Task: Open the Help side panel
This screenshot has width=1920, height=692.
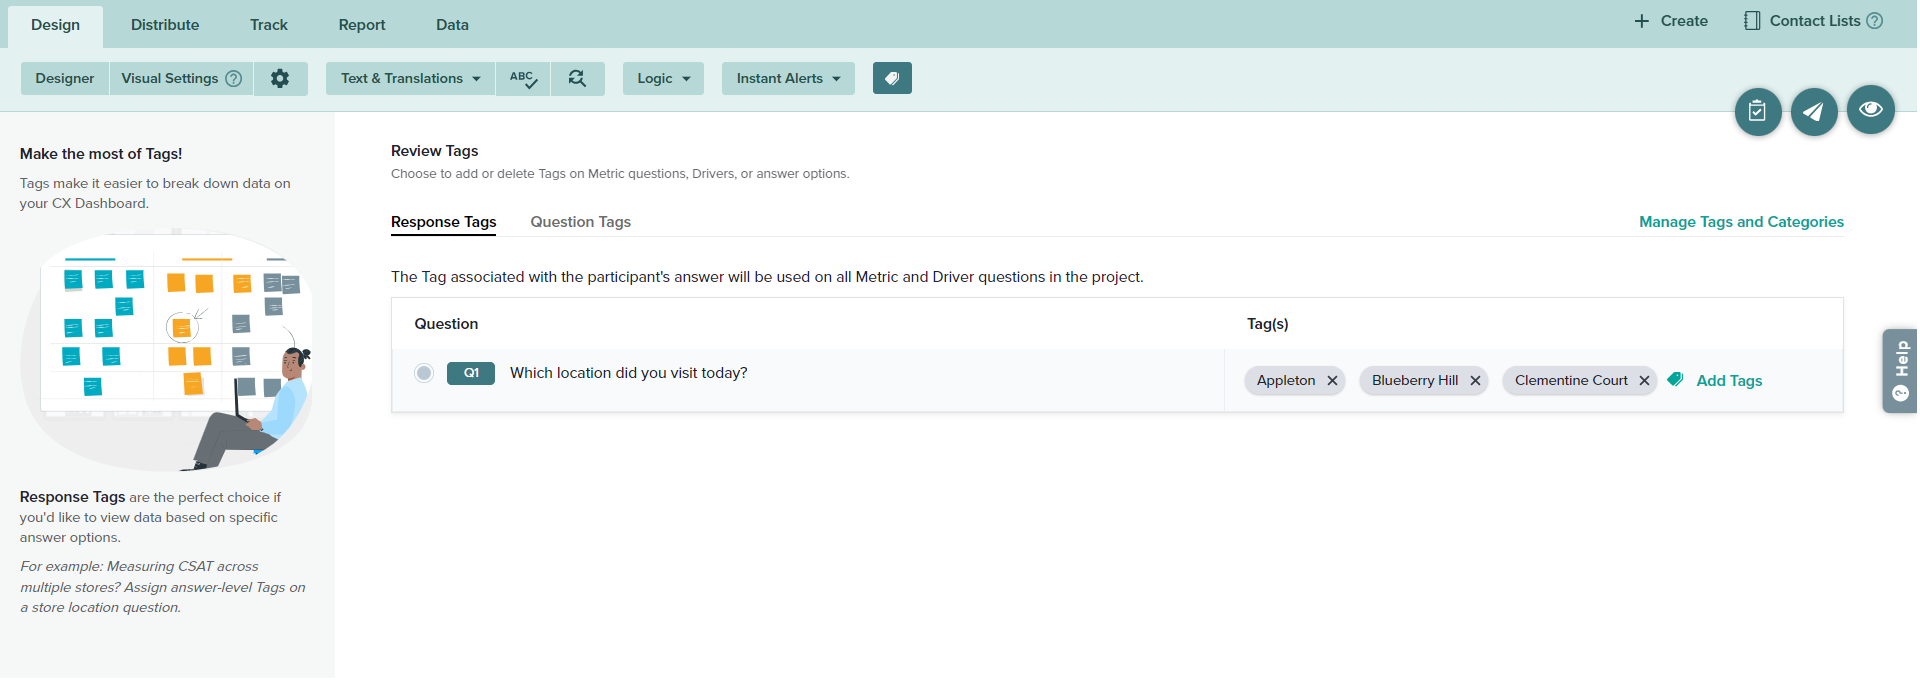Action: (x=1900, y=370)
